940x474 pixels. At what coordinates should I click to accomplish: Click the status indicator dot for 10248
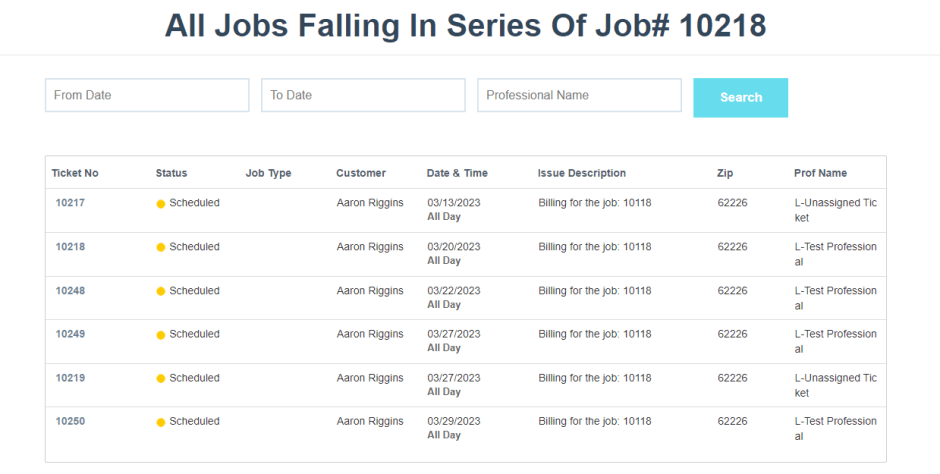(x=161, y=292)
